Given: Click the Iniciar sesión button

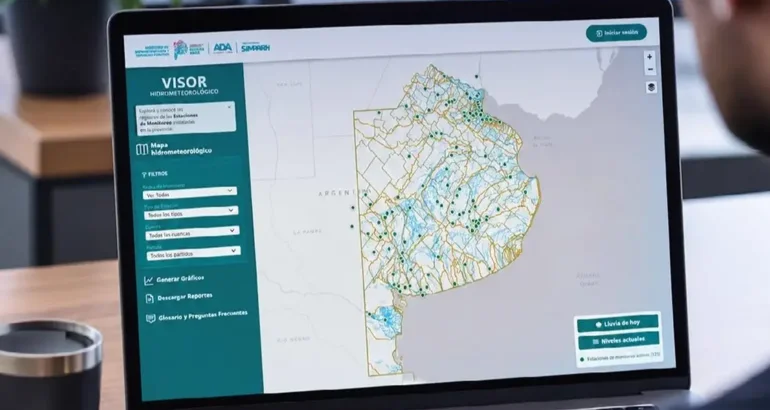Looking at the screenshot, I should click(616, 33).
